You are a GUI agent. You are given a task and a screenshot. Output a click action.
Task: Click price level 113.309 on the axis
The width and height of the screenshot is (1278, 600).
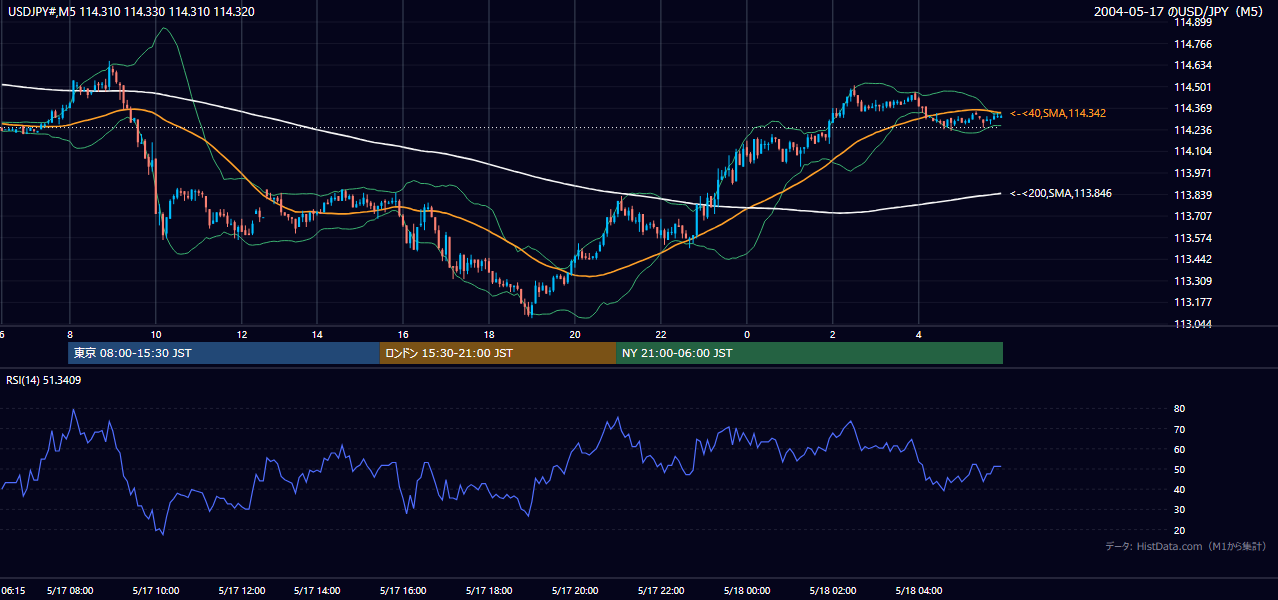tap(1193, 281)
